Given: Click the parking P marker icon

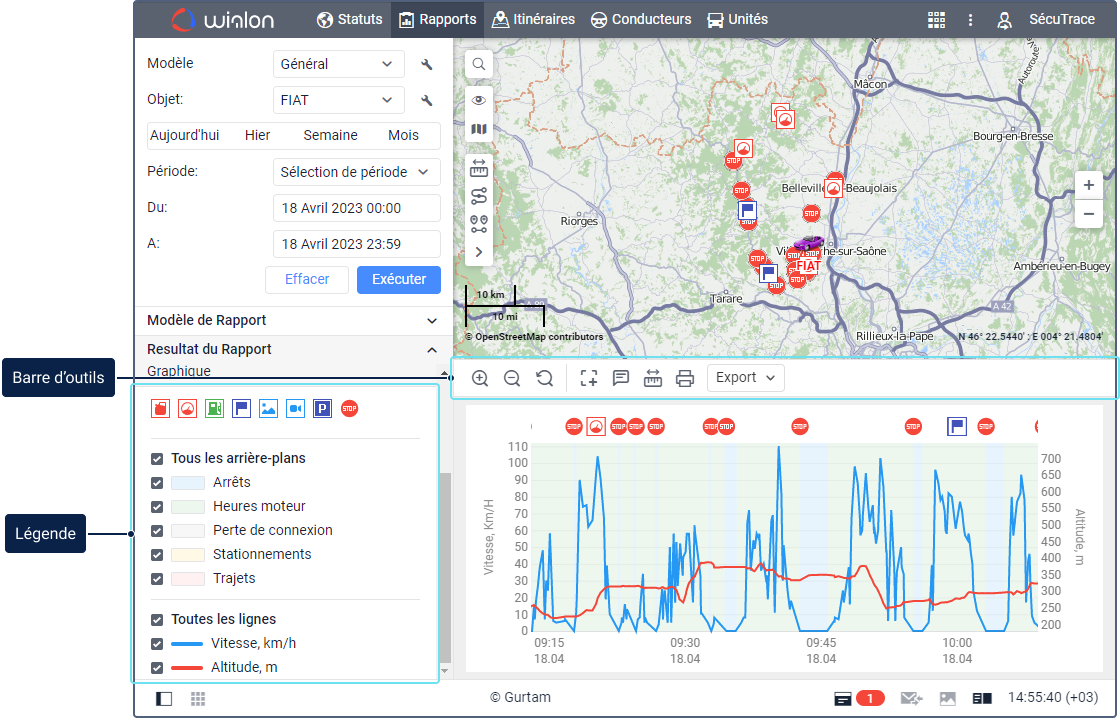Looking at the screenshot, I should [x=322, y=409].
